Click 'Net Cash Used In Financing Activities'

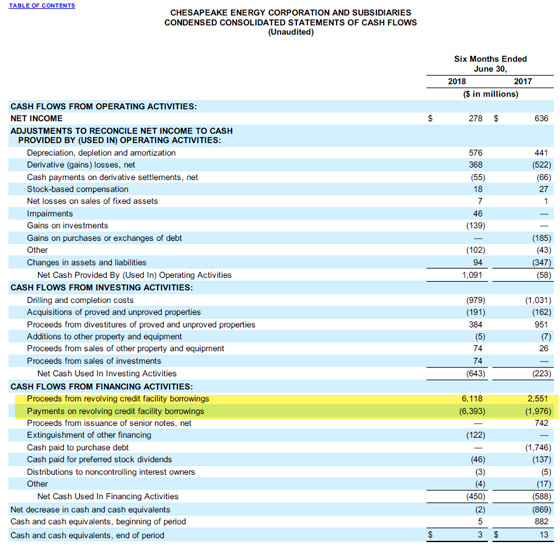[108, 496]
